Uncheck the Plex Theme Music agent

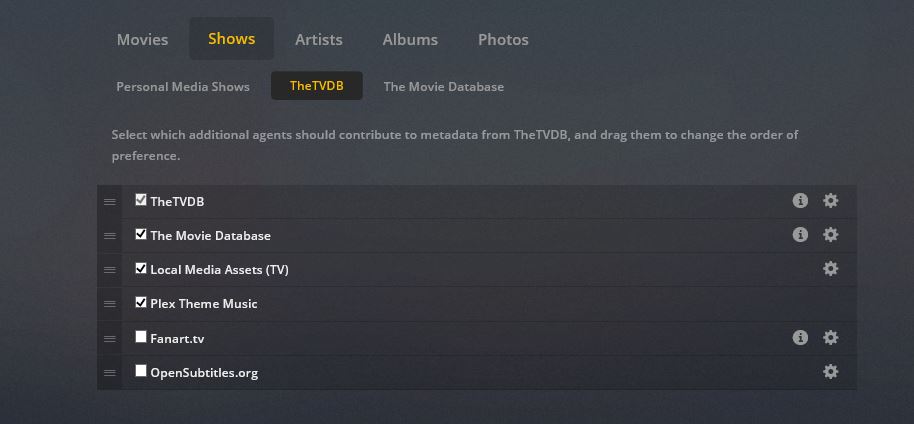[x=140, y=302]
